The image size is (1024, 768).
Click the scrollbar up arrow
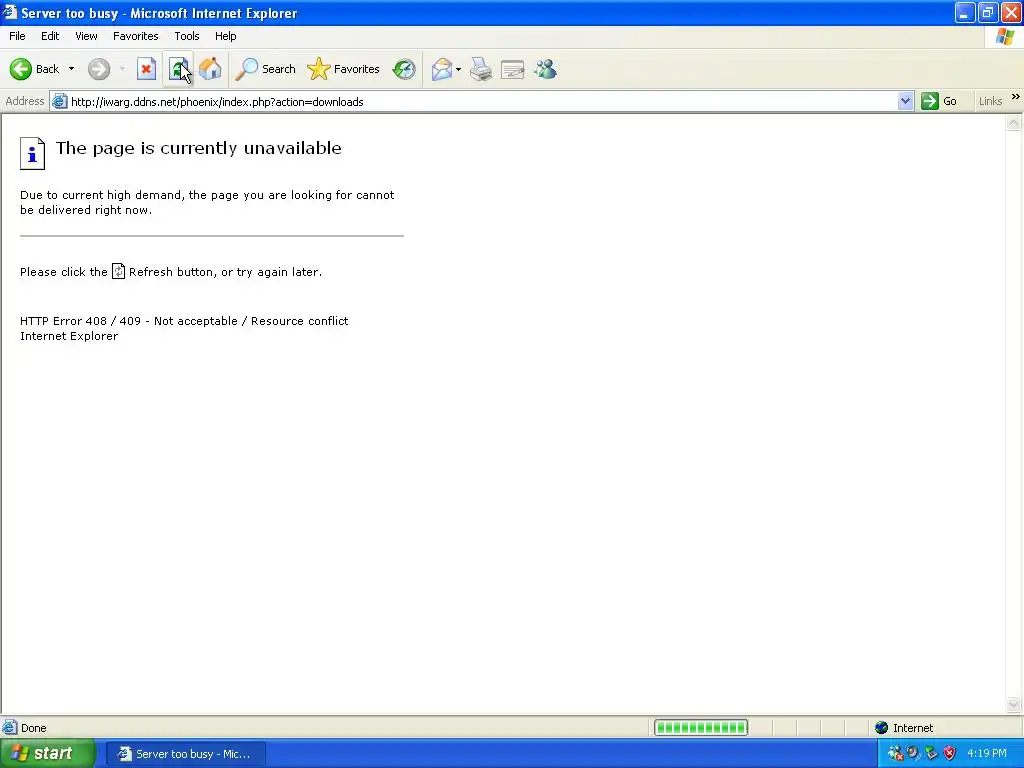(x=1014, y=122)
